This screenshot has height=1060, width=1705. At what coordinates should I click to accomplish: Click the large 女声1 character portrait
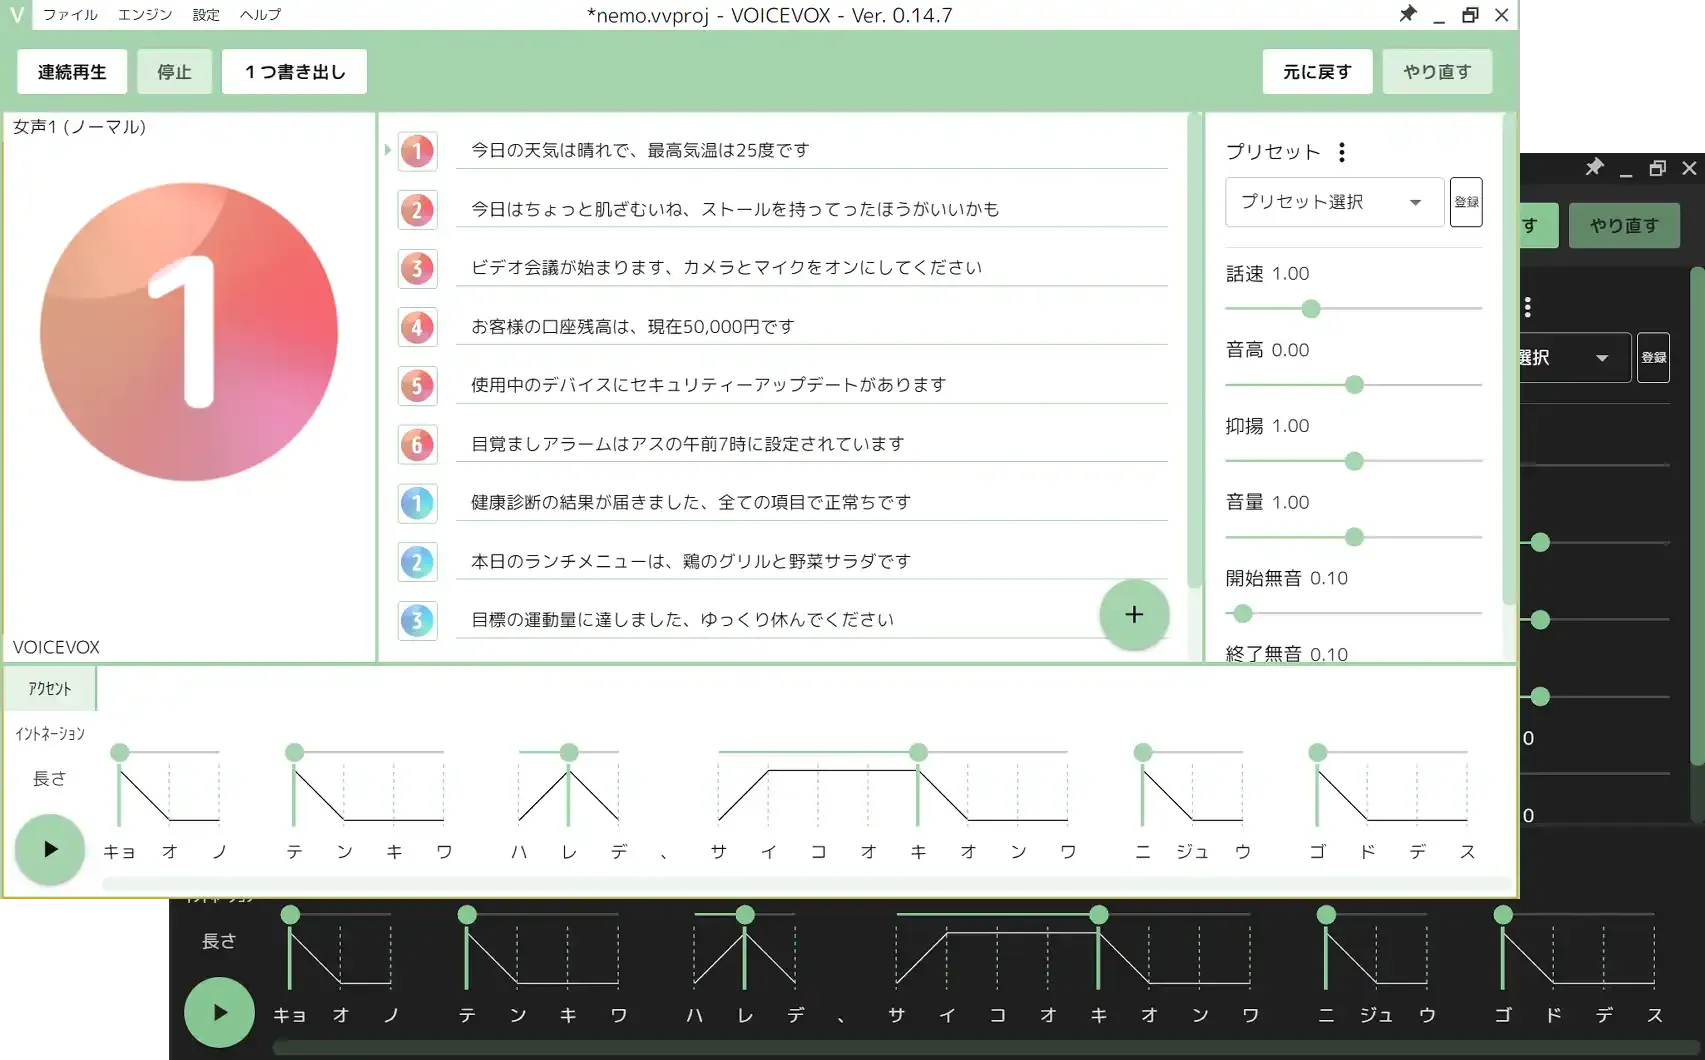point(189,332)
